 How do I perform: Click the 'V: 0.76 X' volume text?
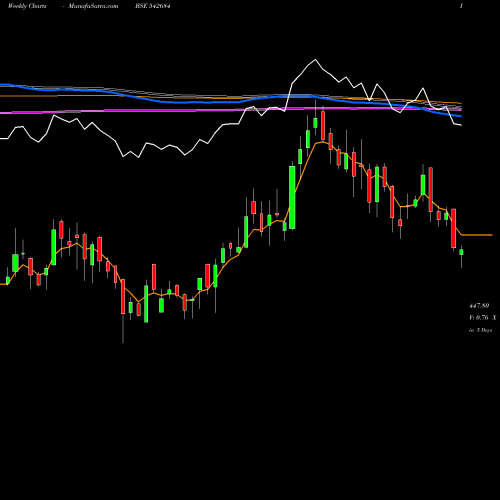click(483, 318)
